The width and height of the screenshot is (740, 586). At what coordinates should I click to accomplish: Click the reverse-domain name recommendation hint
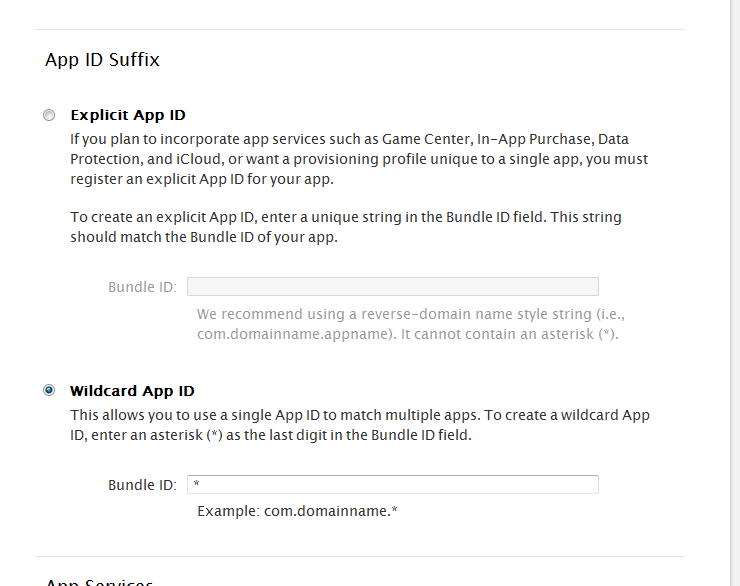point(407,313)
